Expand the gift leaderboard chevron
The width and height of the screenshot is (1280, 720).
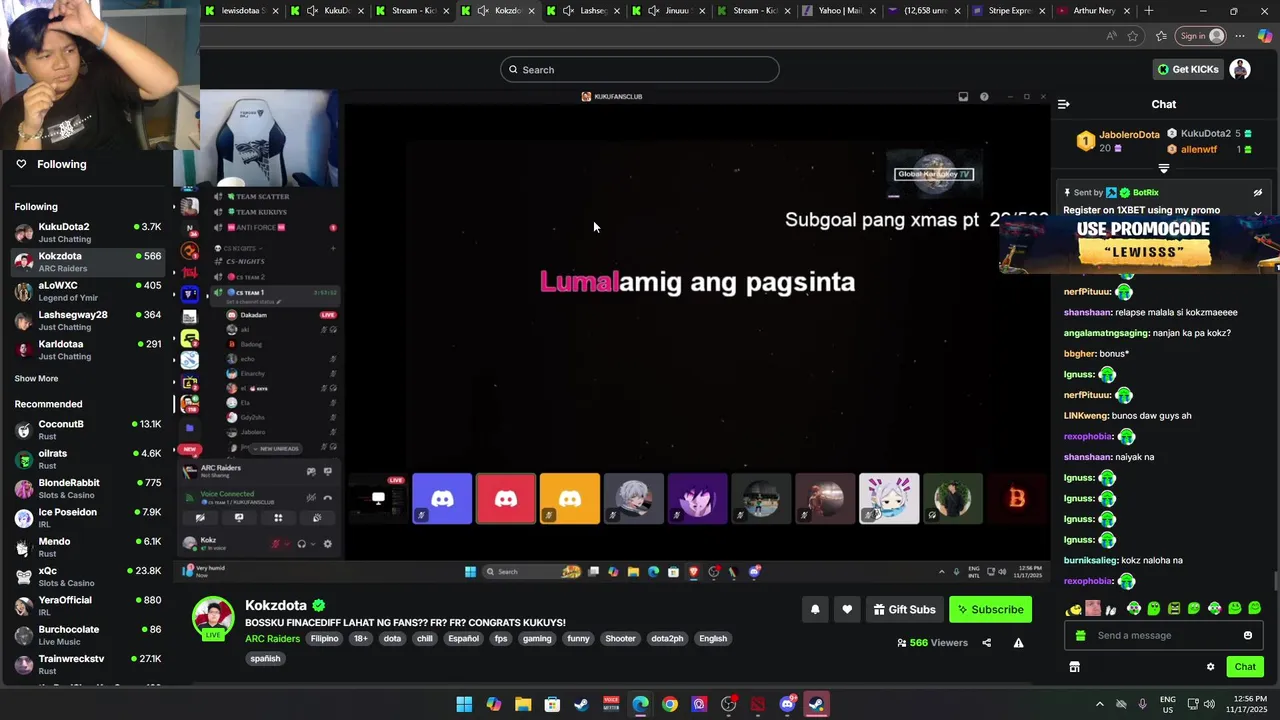coord(1163,168)
